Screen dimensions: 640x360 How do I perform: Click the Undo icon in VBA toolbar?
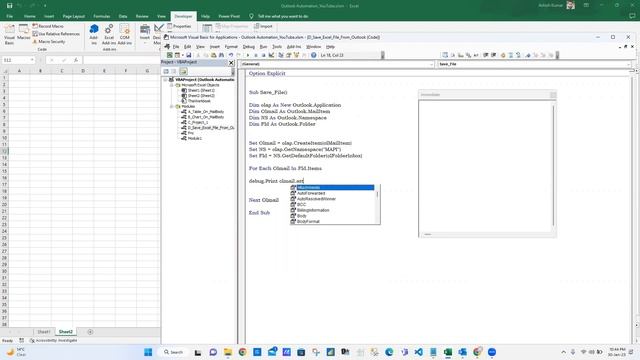pos(231,55)
